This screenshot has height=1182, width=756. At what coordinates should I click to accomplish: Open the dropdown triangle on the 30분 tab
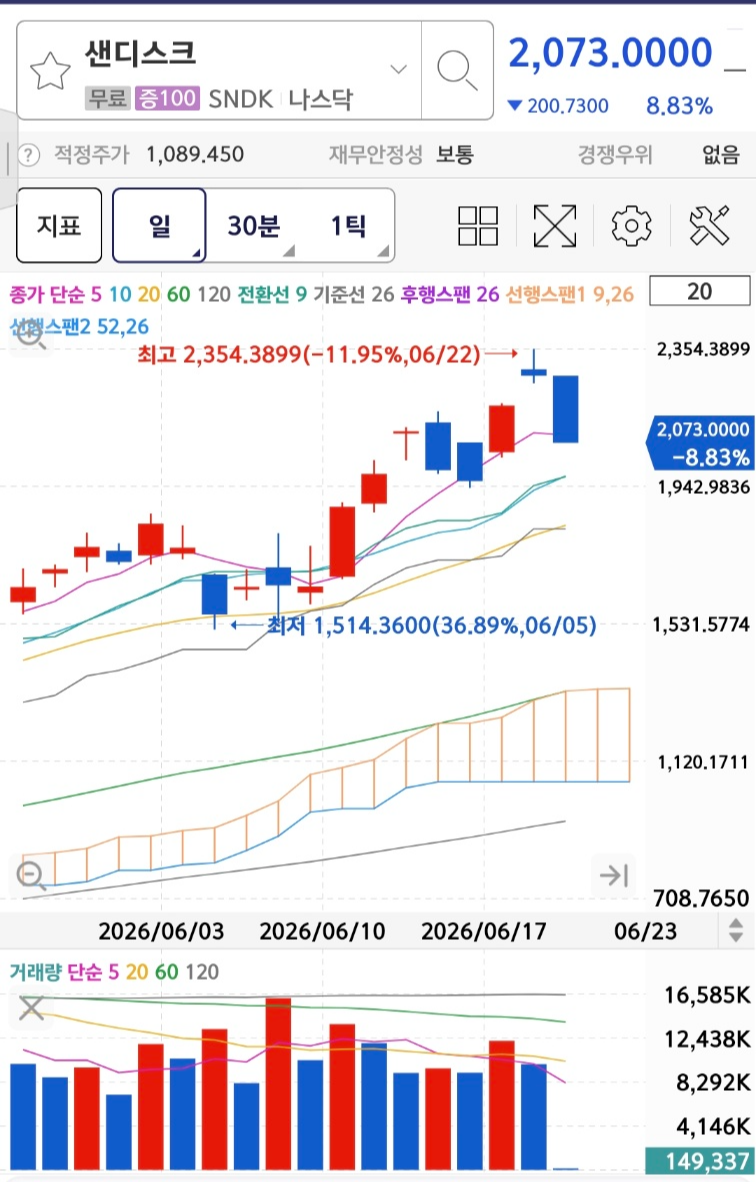point(289,251)
